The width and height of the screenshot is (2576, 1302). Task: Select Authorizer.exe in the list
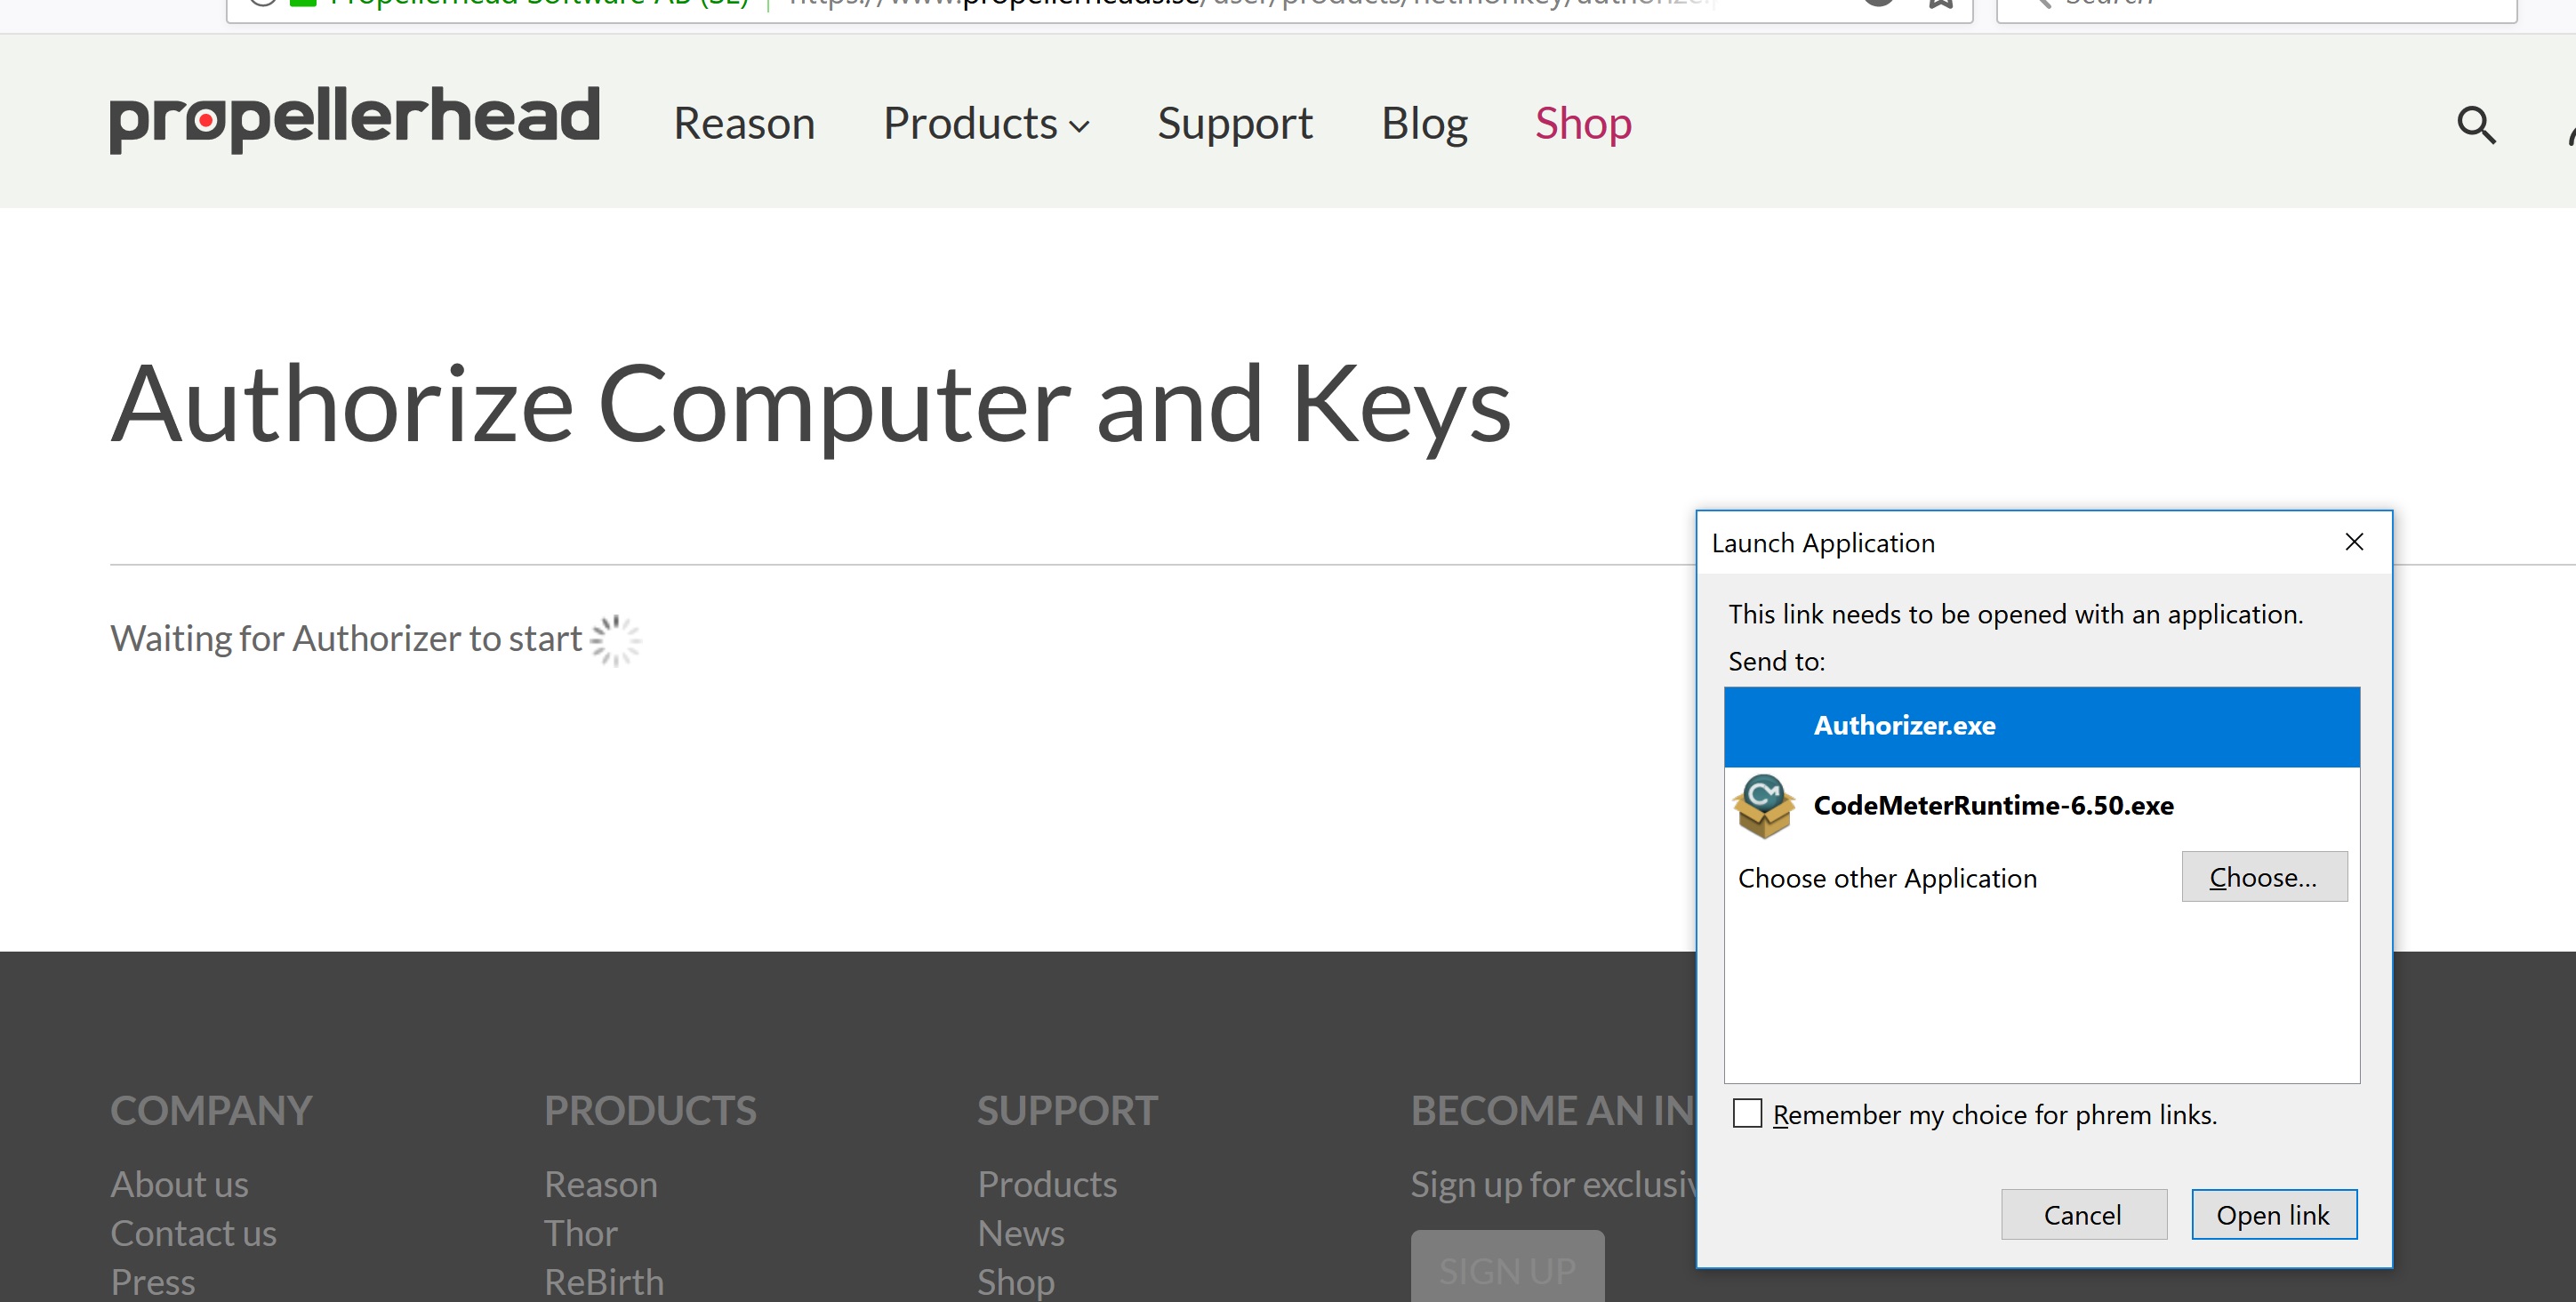coord(2042,726)
